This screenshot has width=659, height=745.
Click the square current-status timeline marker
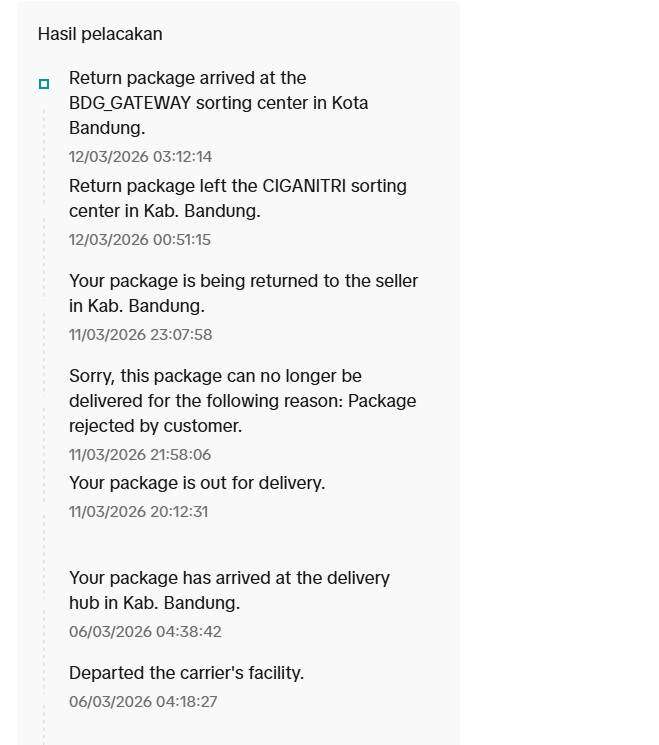click(x=44, y=84)
